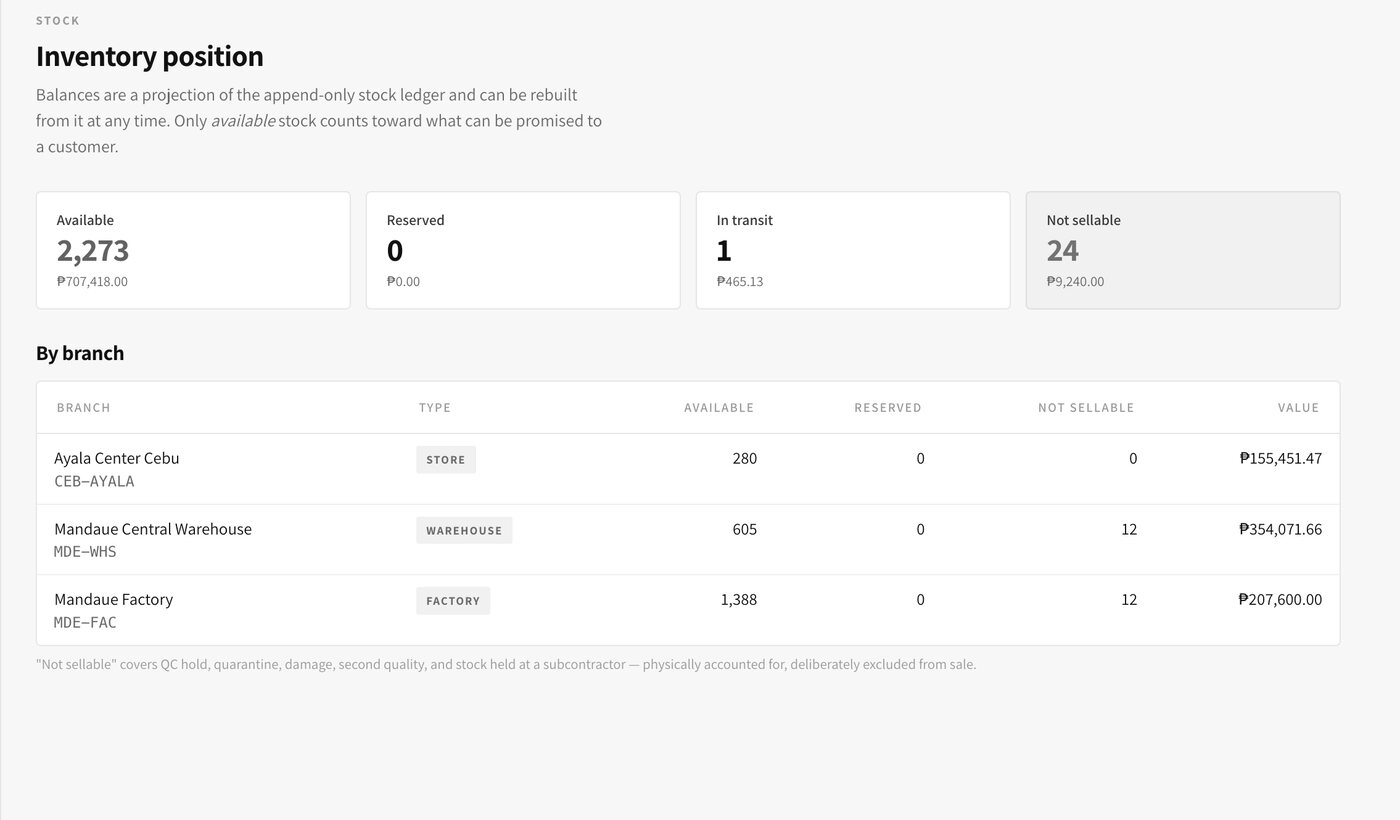Select the Mandaue Central Warehouse branch name

coord(153,529)
